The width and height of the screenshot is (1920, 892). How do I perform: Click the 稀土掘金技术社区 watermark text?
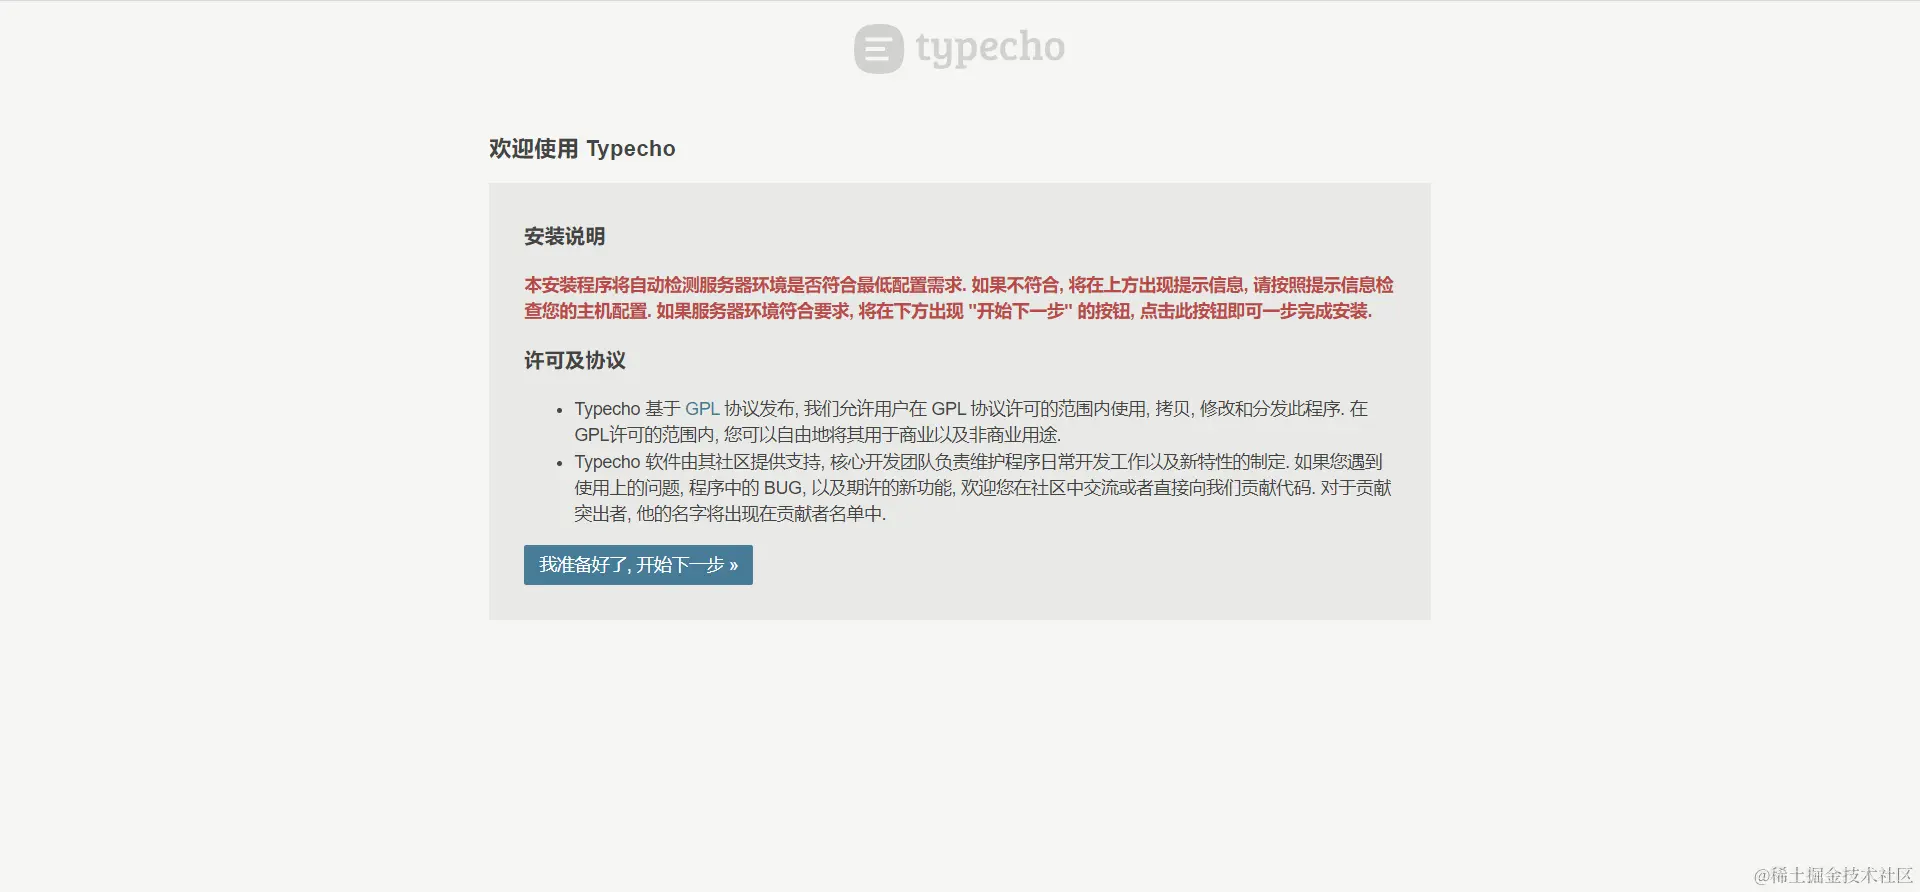point(1833,876)
